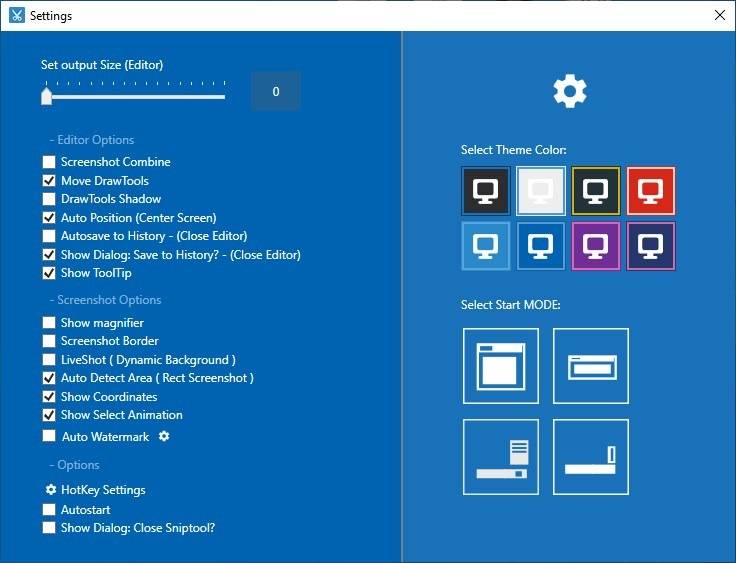Click the '- Editor Options' heading

(x=92, y=140)
